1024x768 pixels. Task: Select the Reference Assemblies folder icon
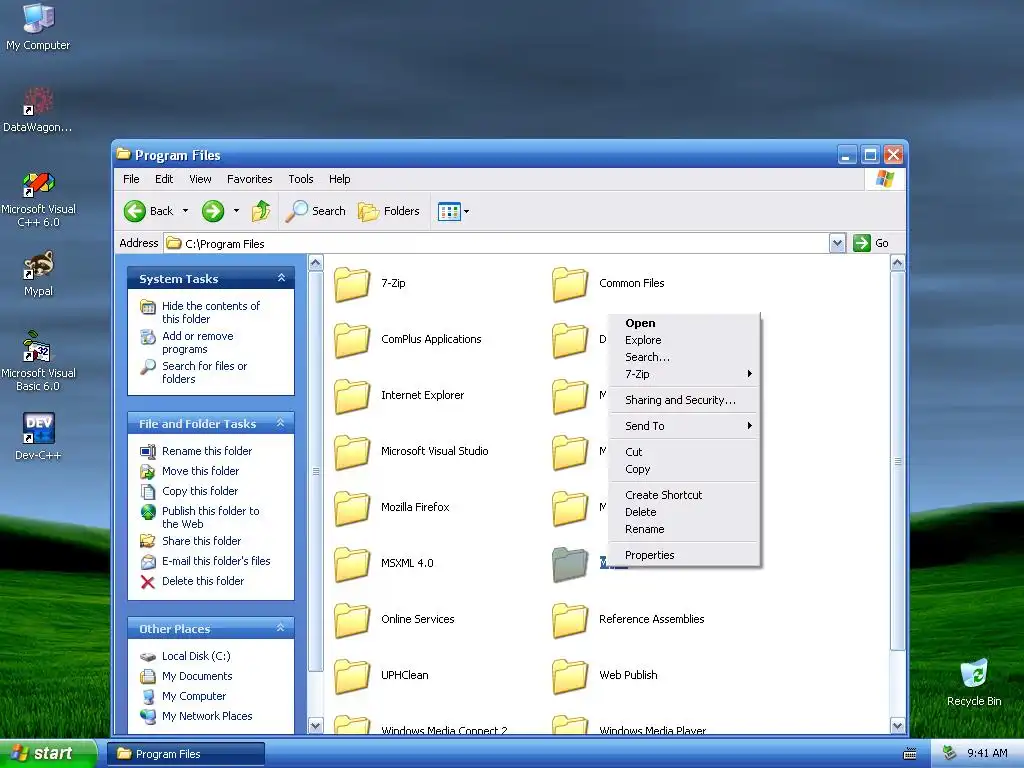[x=570, y=620]
